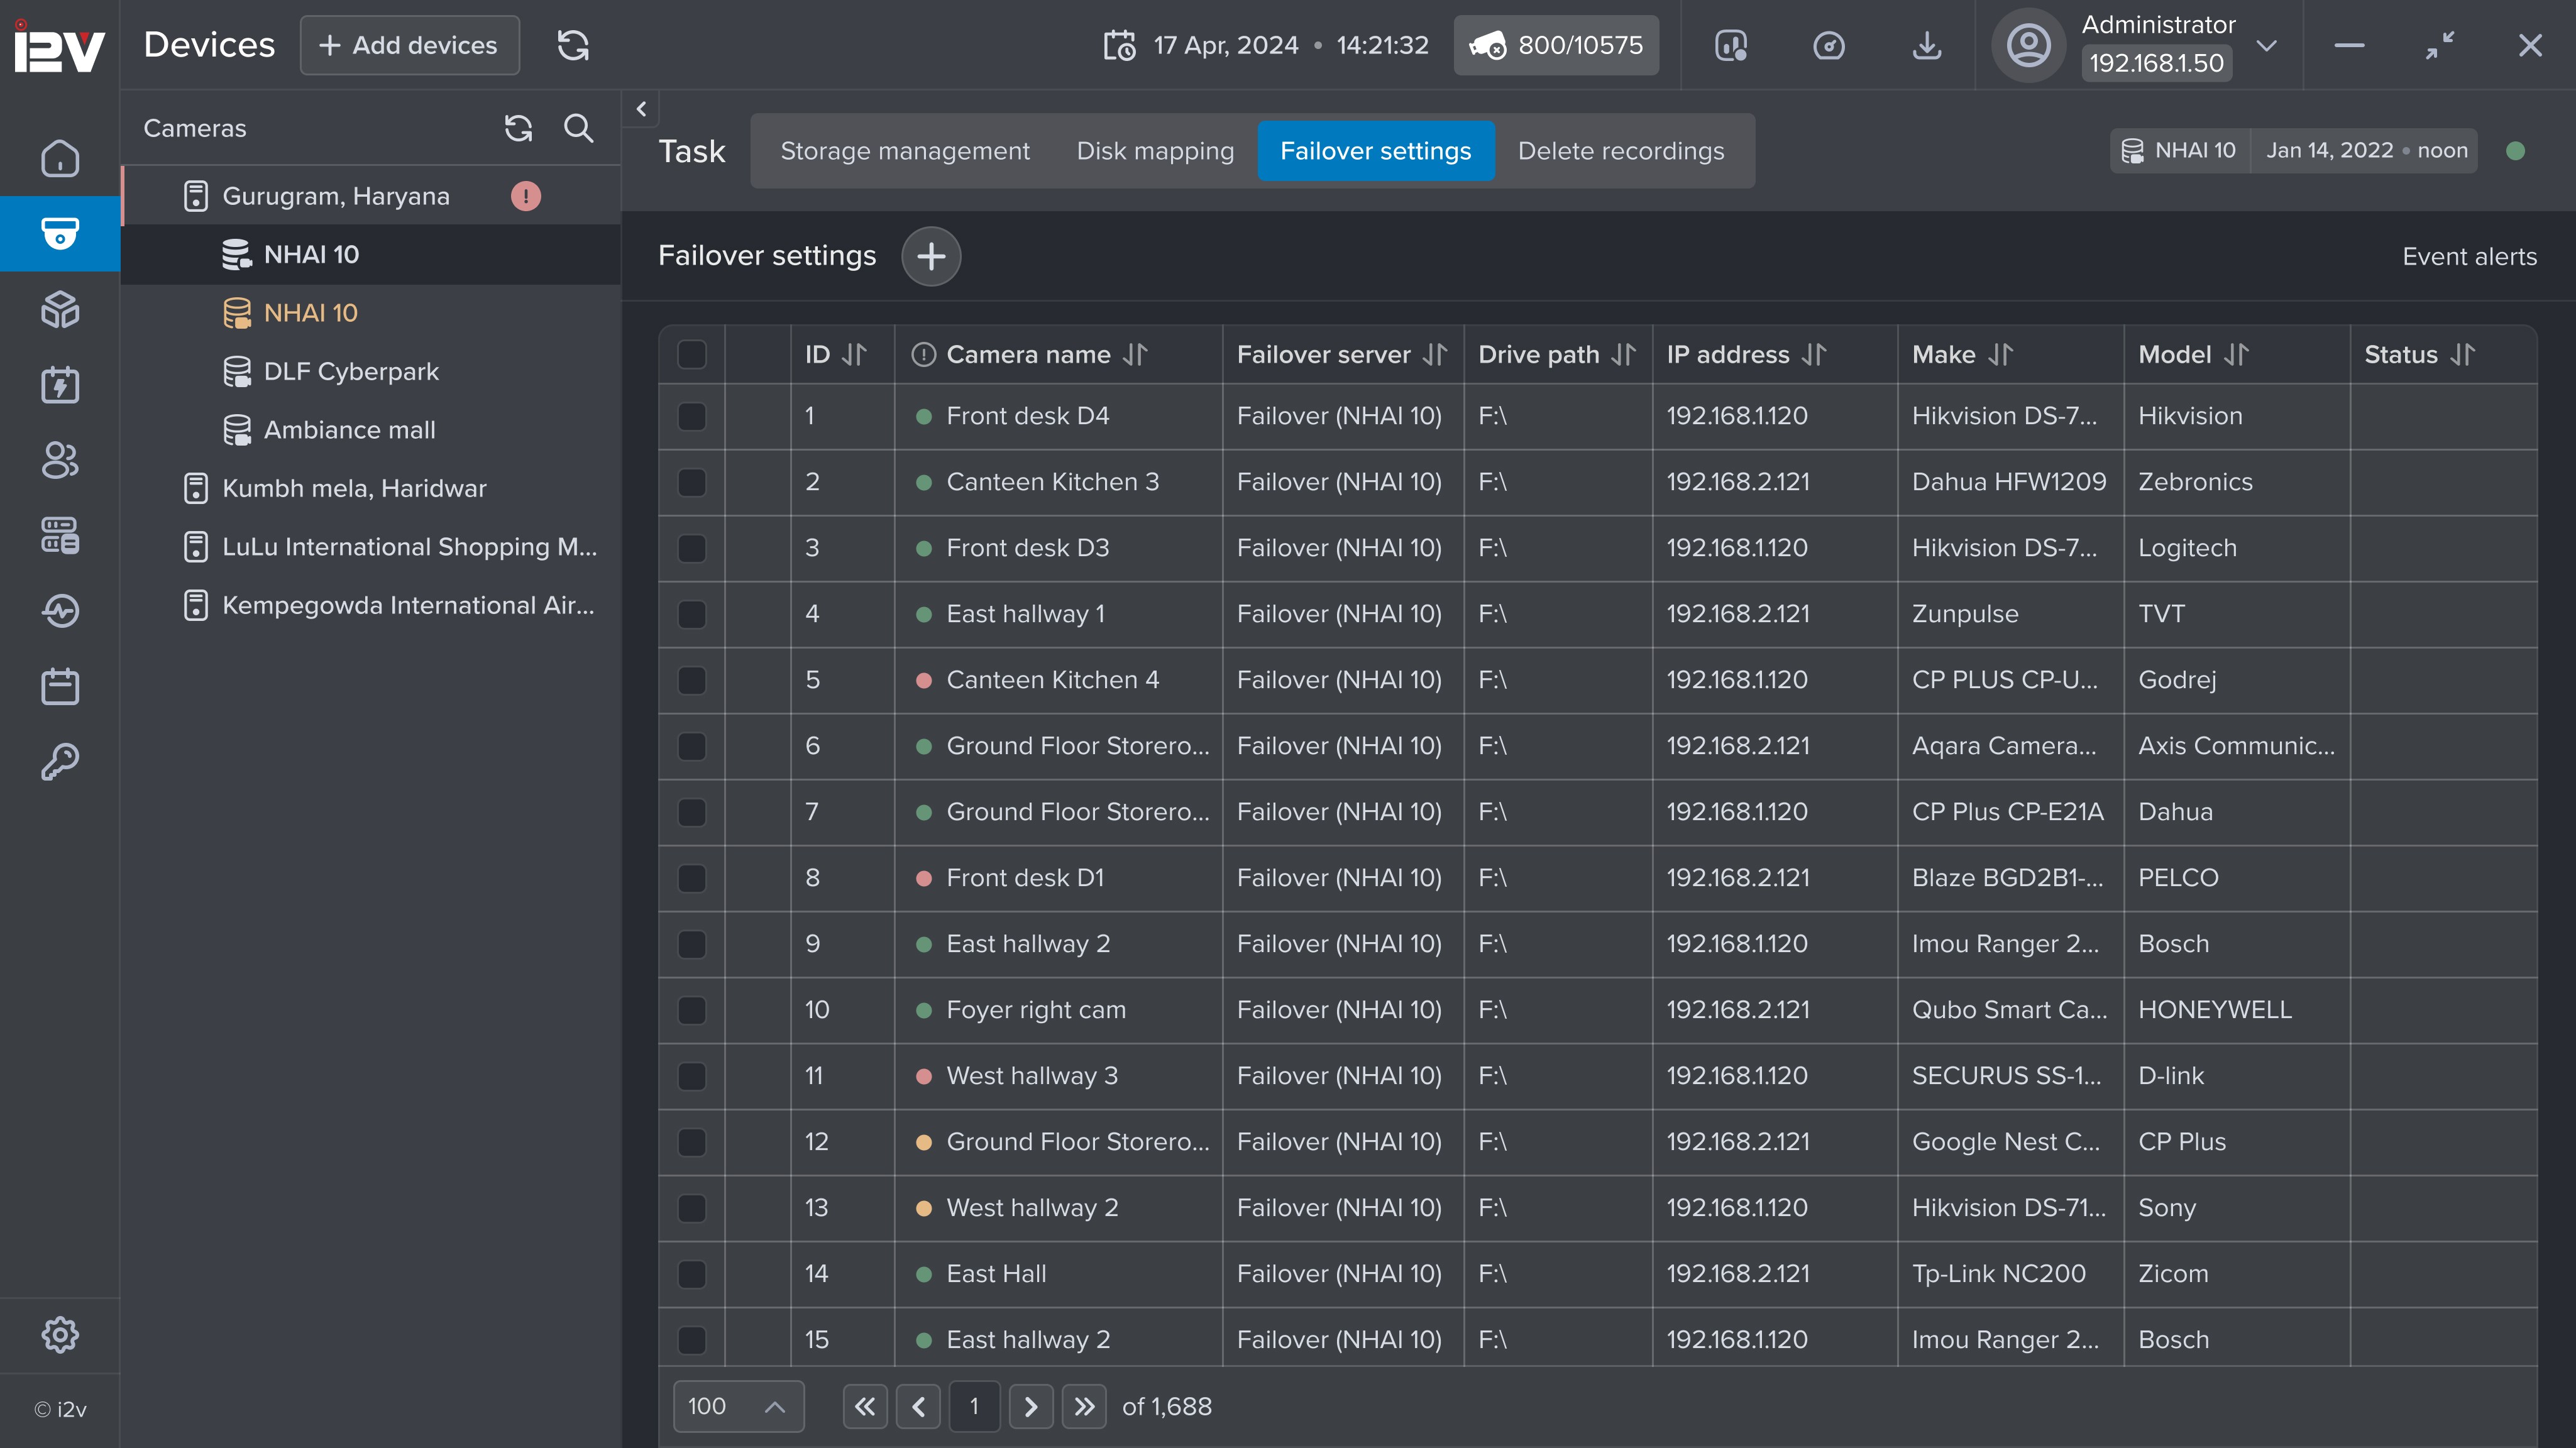
Task: Click the Add devices button
Action: coord(409,45)
